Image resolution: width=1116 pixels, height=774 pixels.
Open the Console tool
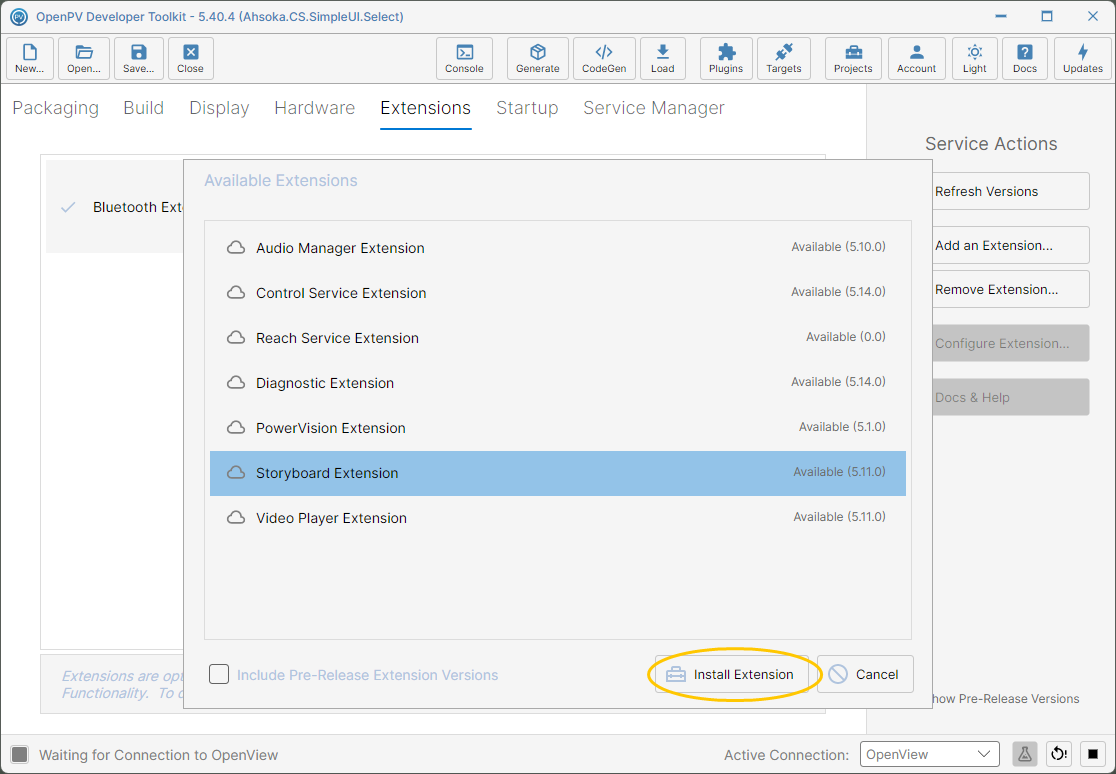(464, 58)
